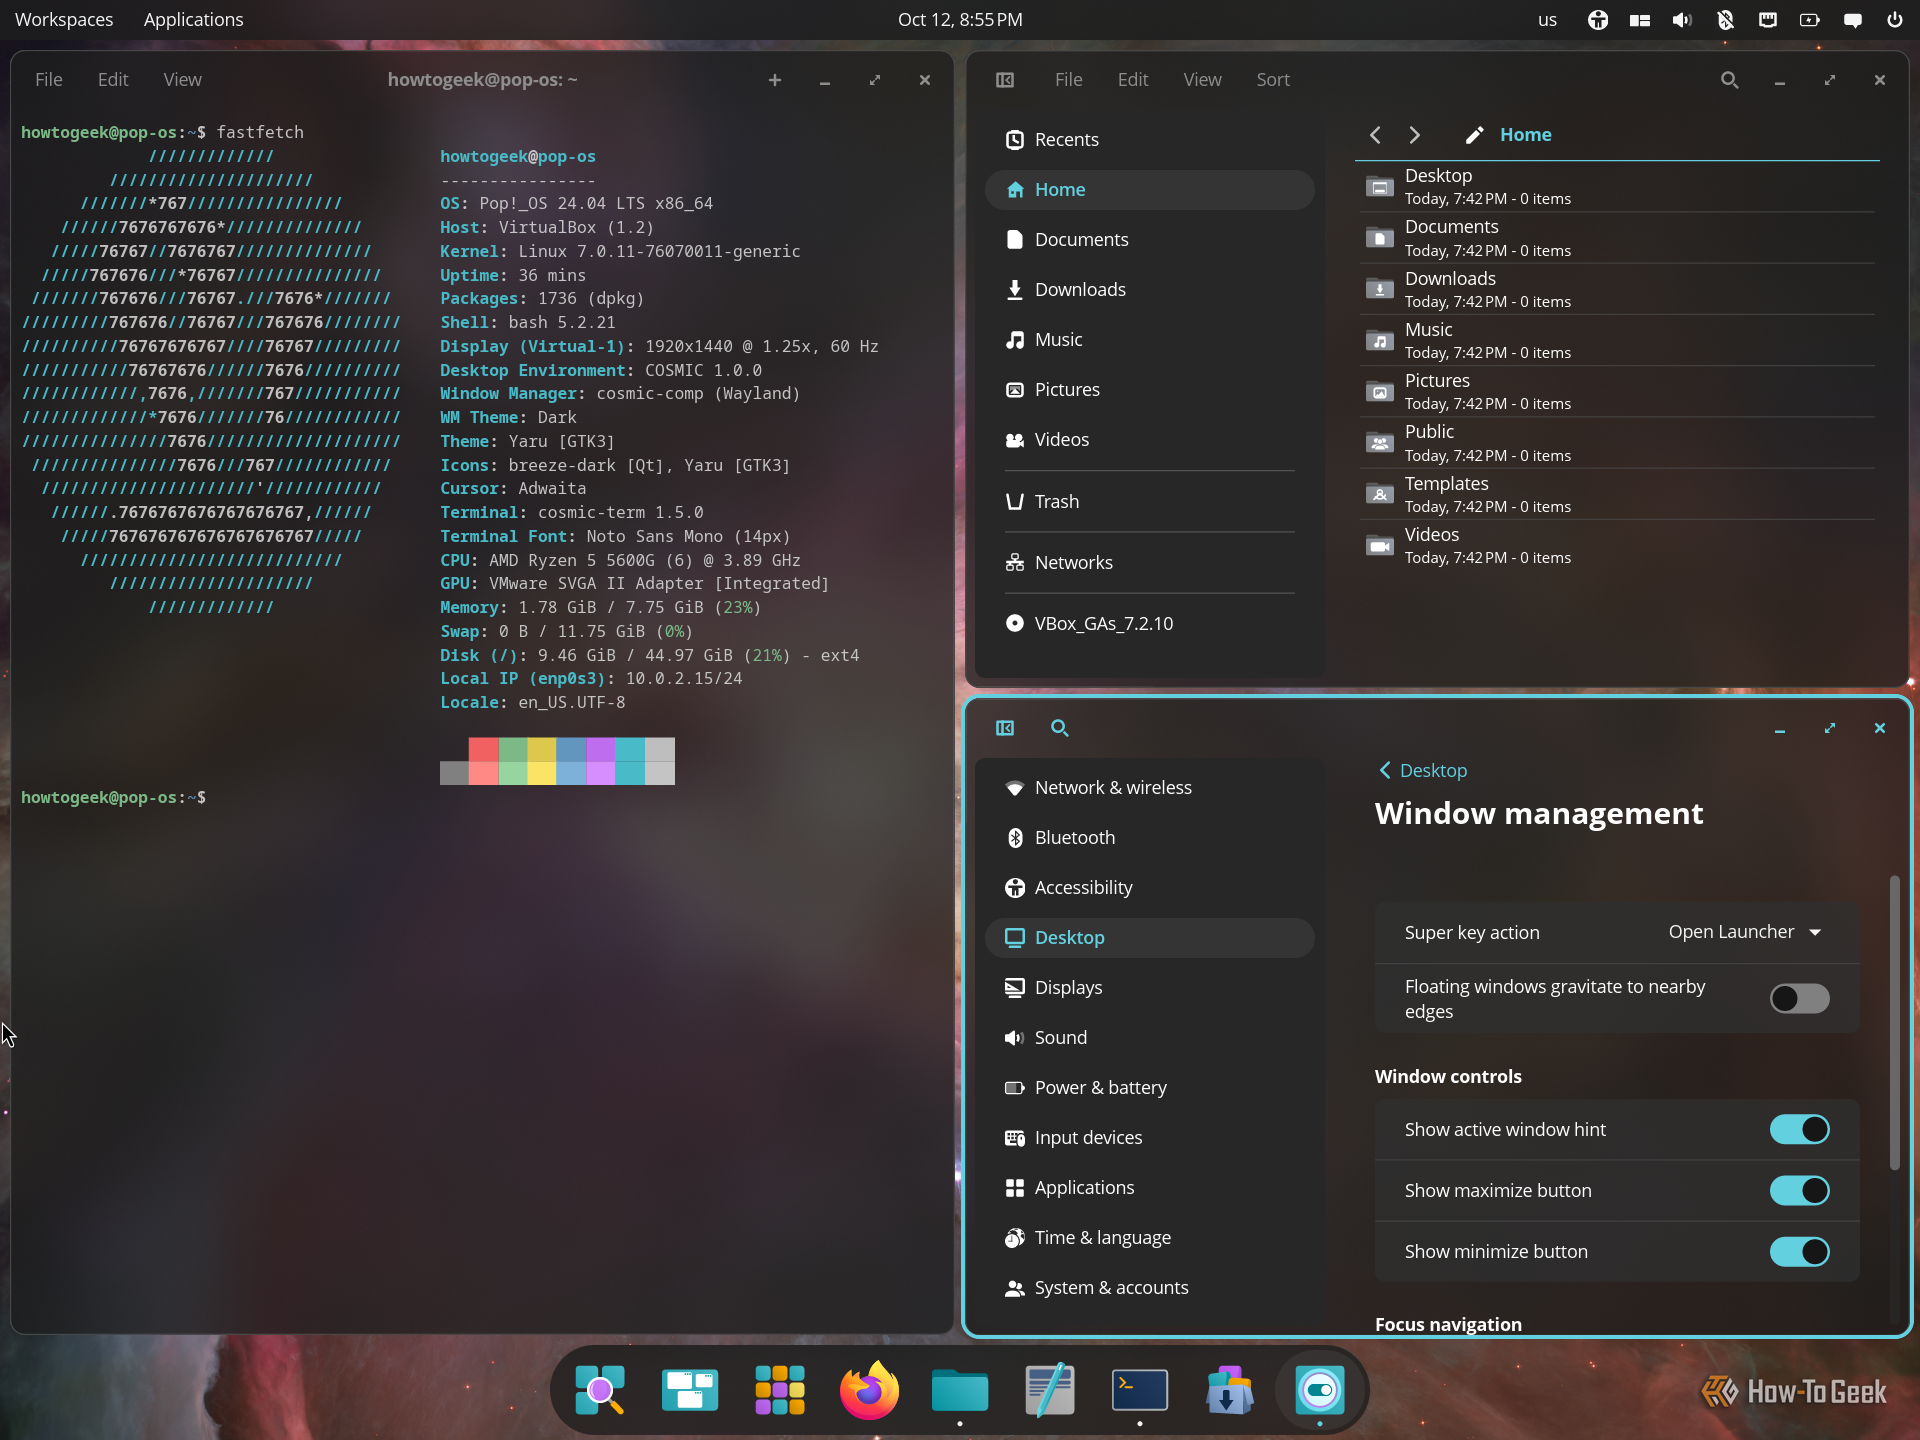Screen dimensions: 1920x1440
Task: Toggle the sidebar icon in Settings window
Action: tap(1005, 728)
